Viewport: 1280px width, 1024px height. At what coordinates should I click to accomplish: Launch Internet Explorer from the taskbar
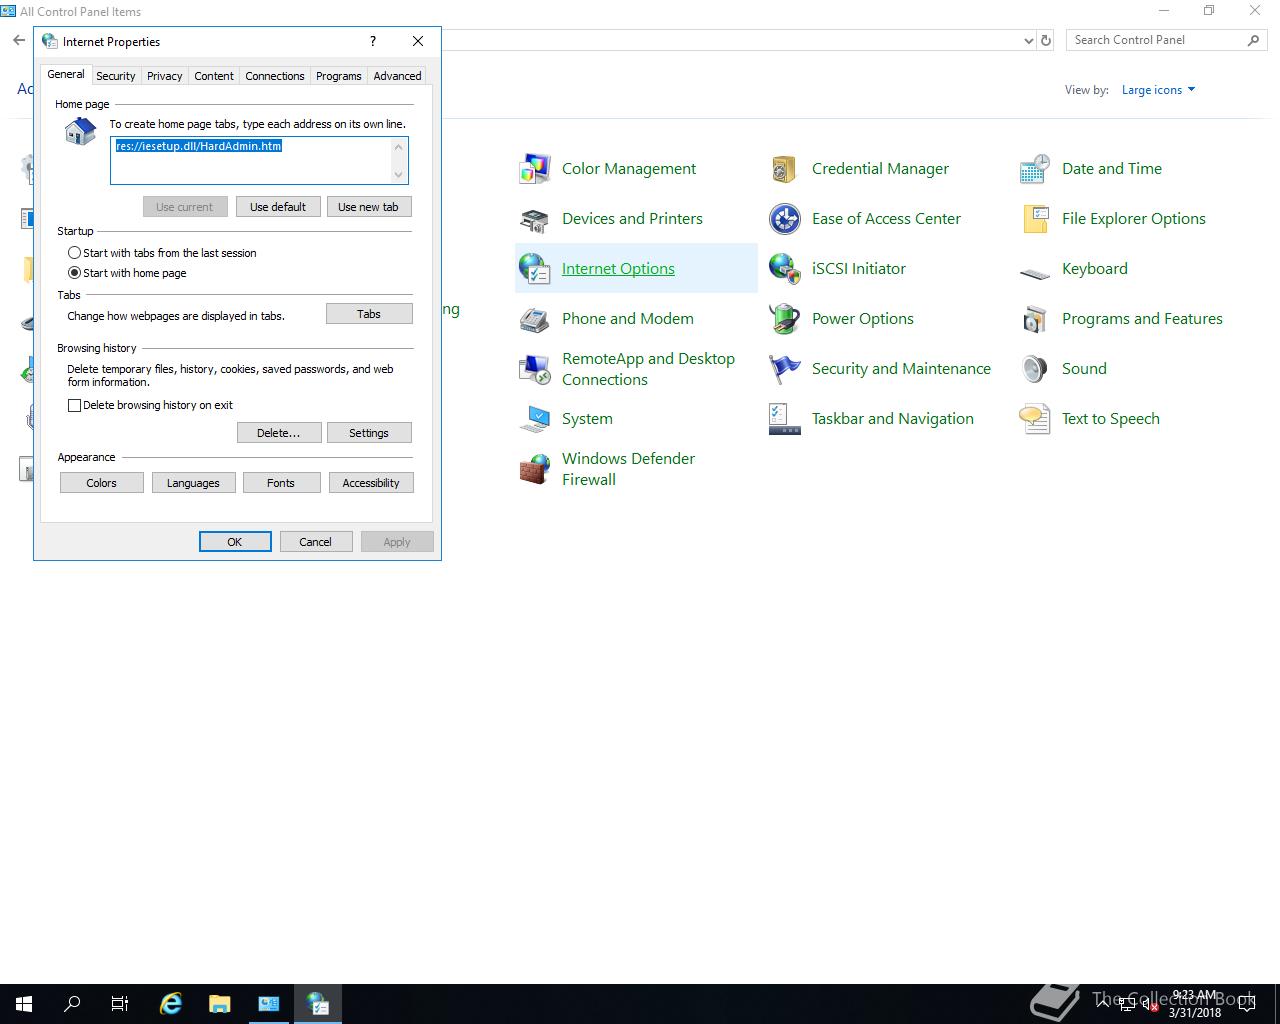click(171, 1003)
